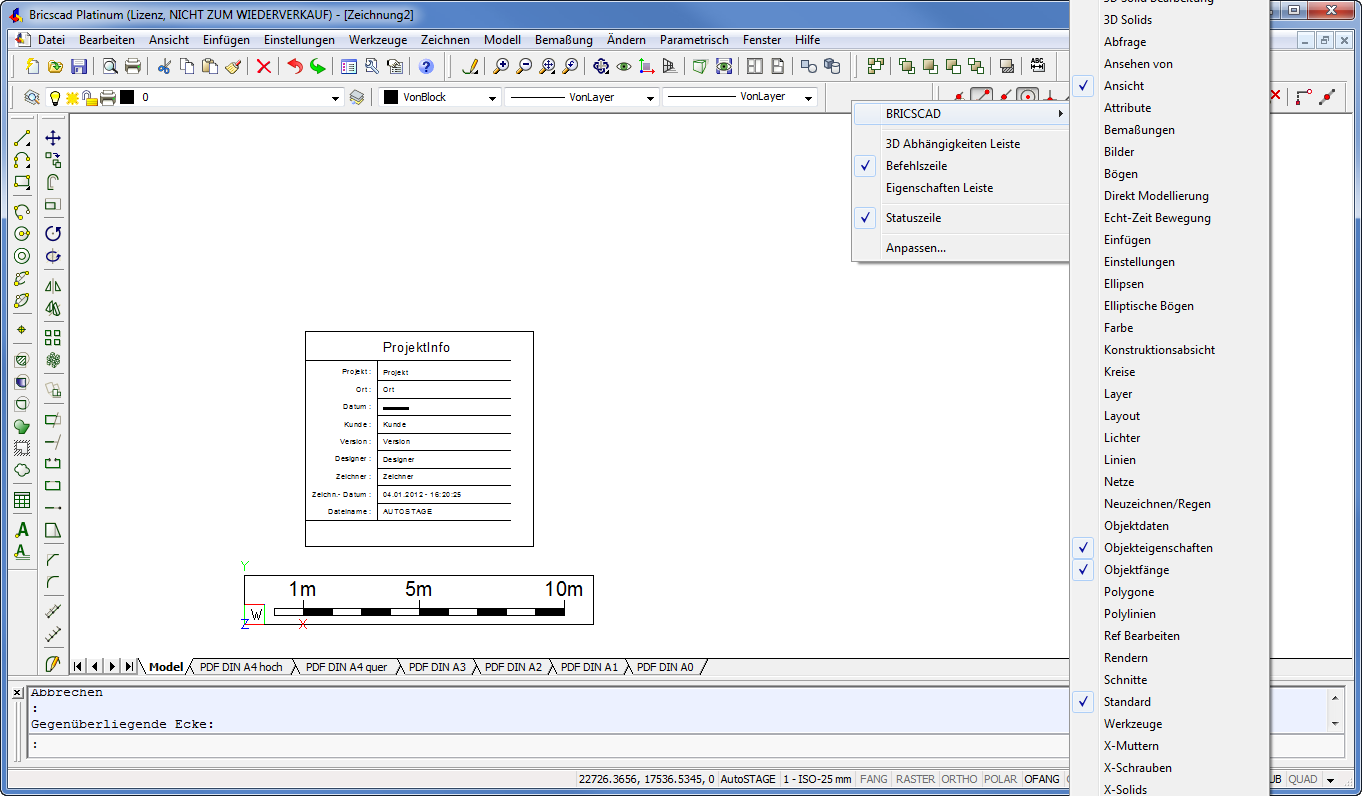Toggle ORTHO in the status bar

click(x=959, y=779)
